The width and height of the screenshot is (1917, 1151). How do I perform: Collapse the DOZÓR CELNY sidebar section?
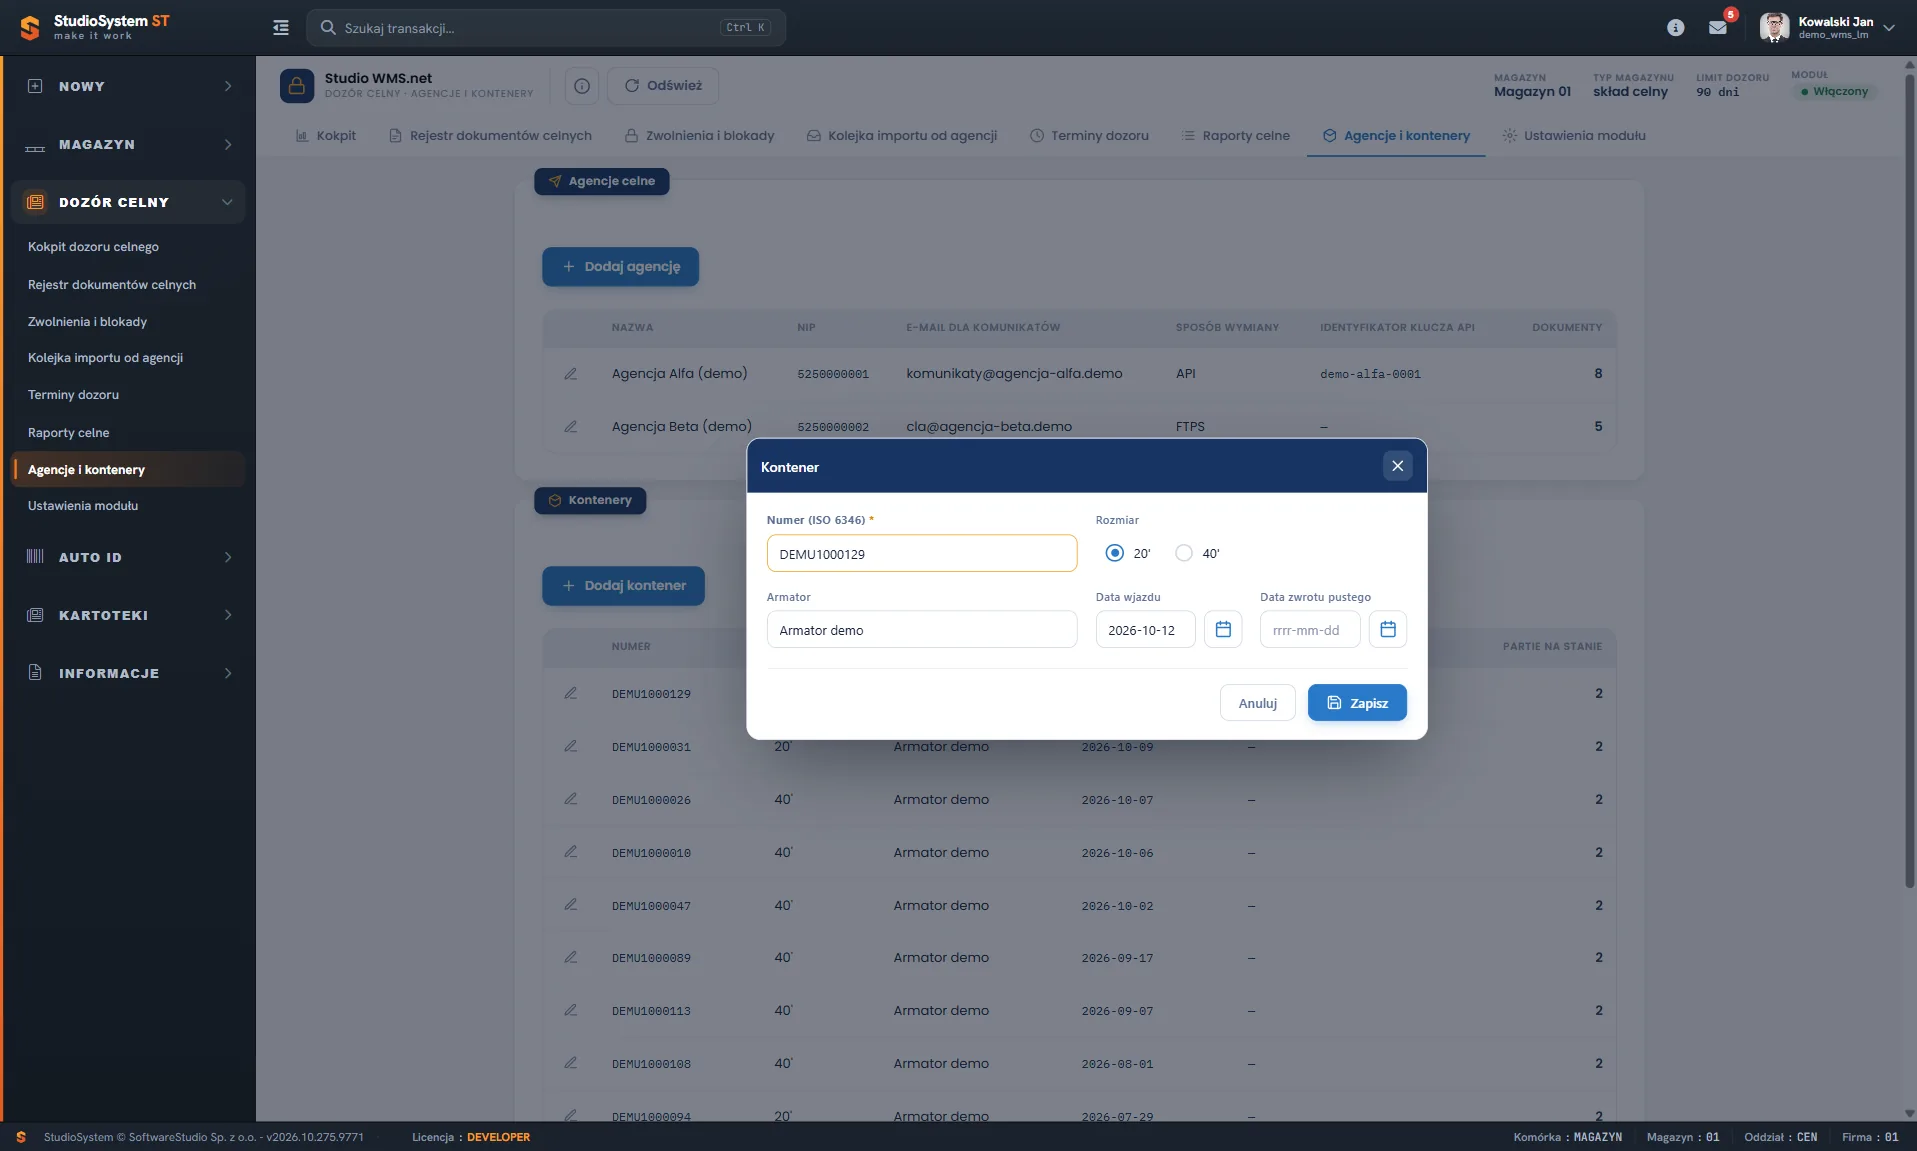[x=128, y=202]
